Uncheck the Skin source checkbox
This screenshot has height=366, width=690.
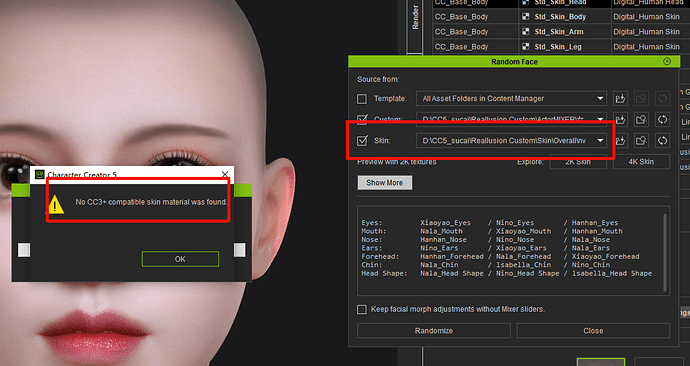point(362,140)
